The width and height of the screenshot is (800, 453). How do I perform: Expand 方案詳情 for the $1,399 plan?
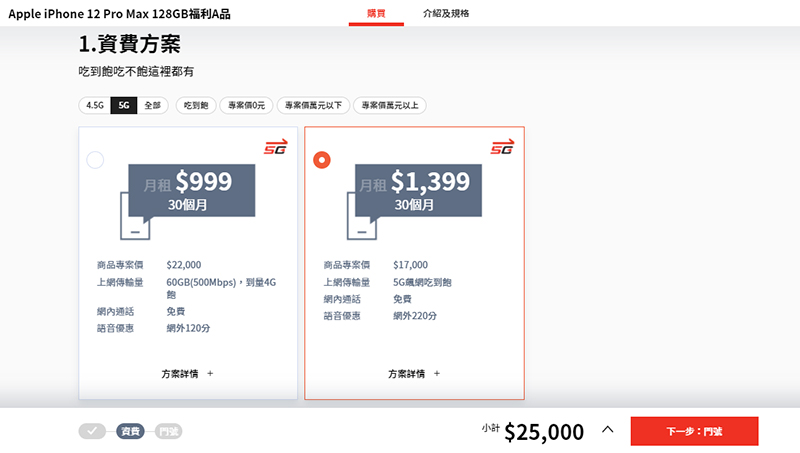tap(414, 373)
